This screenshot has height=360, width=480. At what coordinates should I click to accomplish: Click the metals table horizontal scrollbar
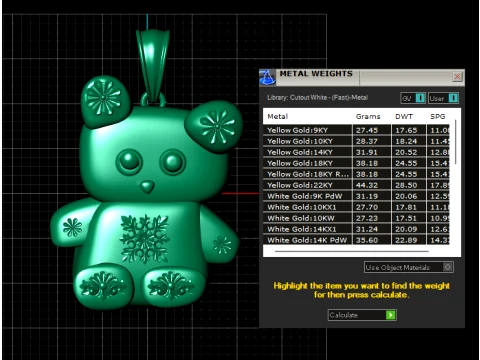tap(352, 251)
